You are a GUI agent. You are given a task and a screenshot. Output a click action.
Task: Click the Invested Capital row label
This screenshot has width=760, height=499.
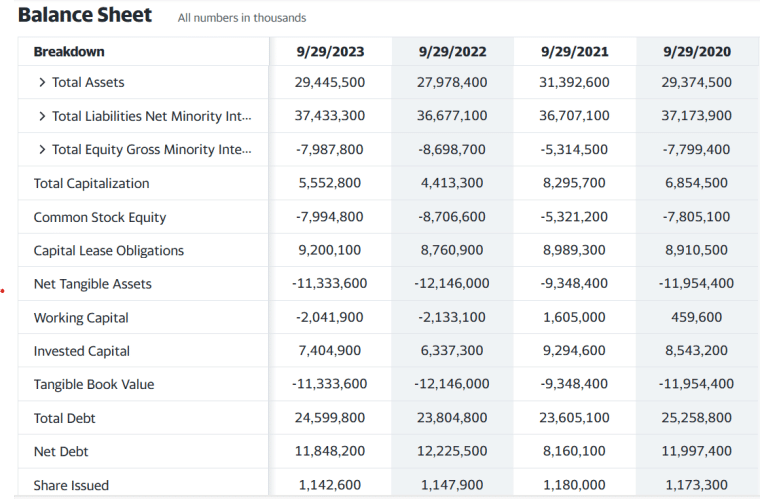81,351
